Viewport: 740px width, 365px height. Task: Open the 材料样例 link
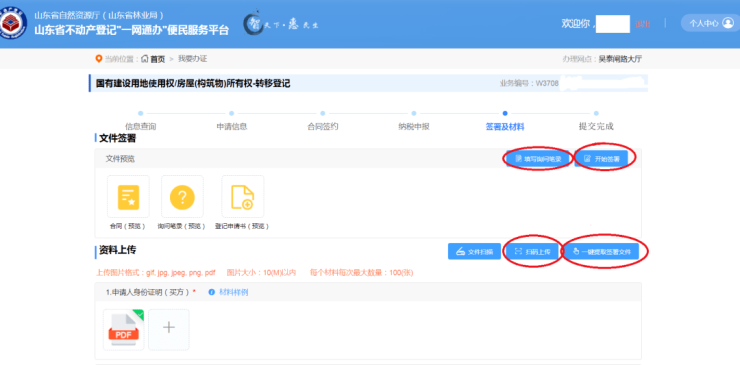tap(234, 292)
